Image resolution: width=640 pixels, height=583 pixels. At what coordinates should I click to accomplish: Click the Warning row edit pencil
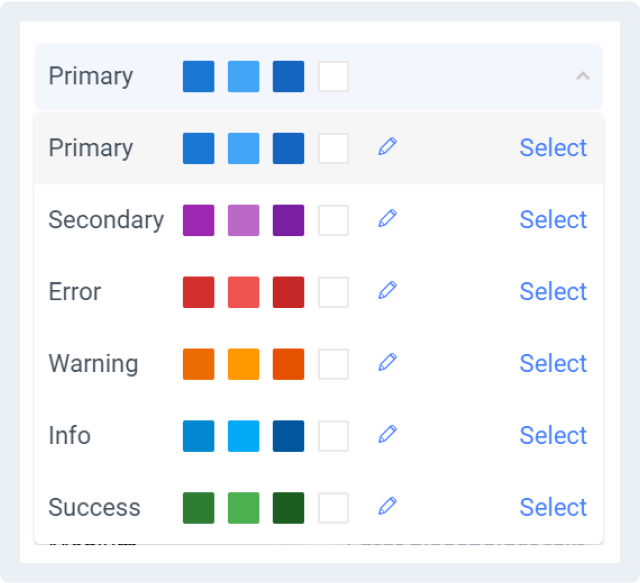pos(387,362)
